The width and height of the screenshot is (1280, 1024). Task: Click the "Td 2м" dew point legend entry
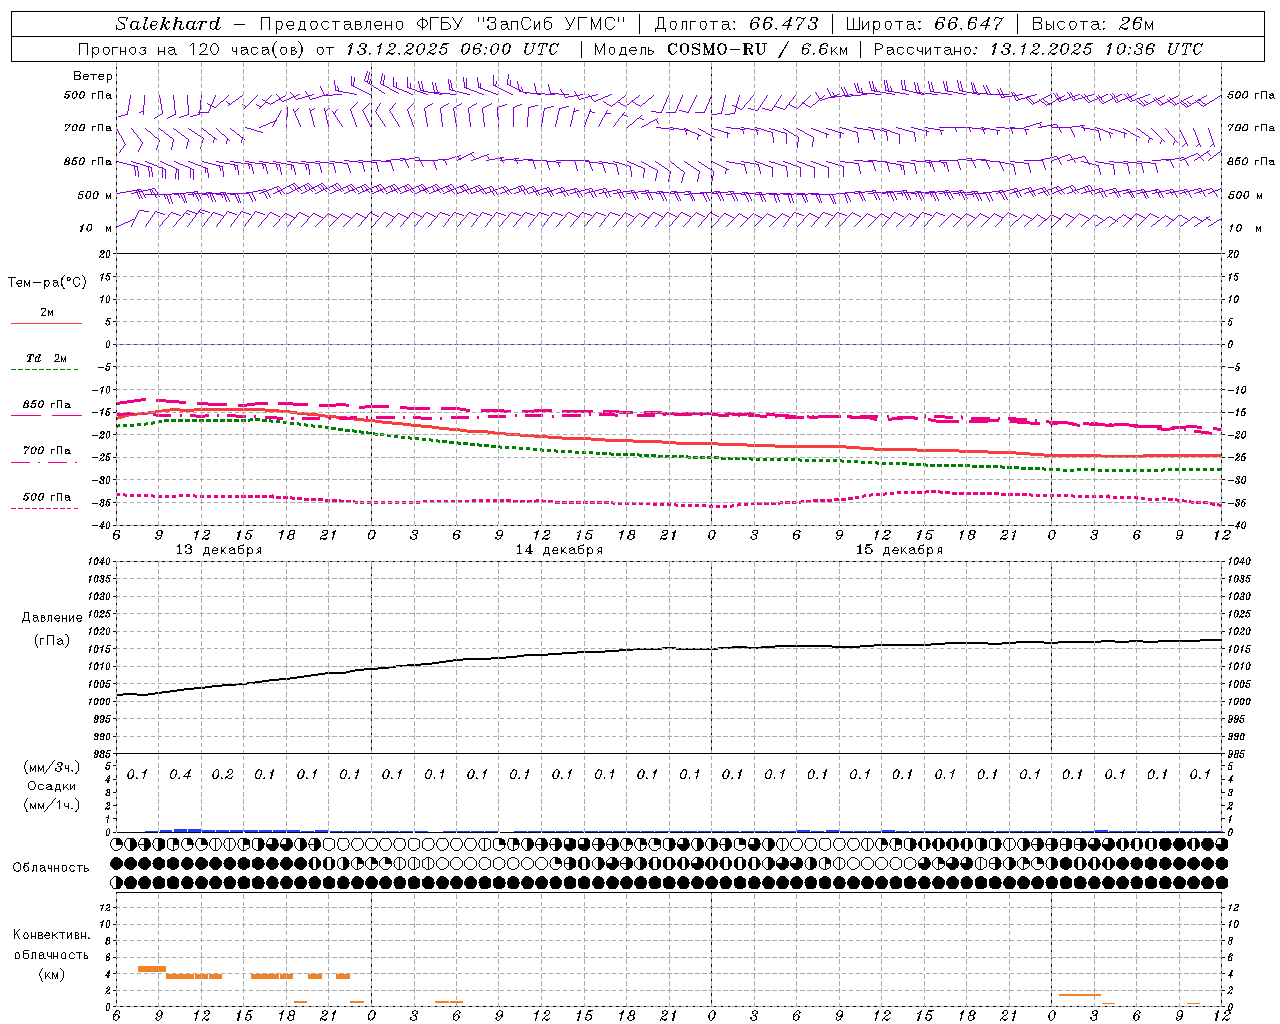pos(47,358)
